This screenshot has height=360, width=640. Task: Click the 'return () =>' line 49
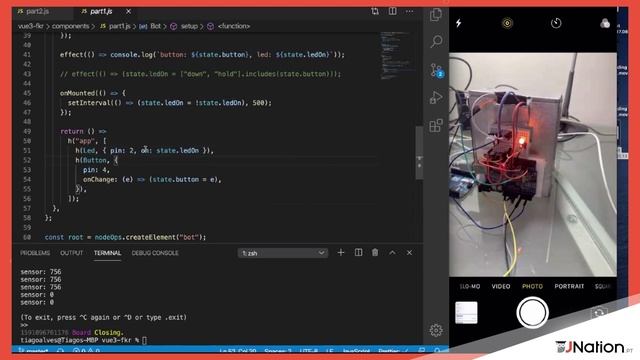(x=83, y=131)
